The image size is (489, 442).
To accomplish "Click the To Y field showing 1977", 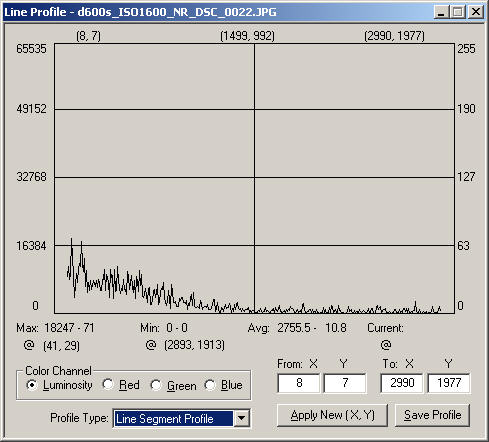I will [449, 383].
